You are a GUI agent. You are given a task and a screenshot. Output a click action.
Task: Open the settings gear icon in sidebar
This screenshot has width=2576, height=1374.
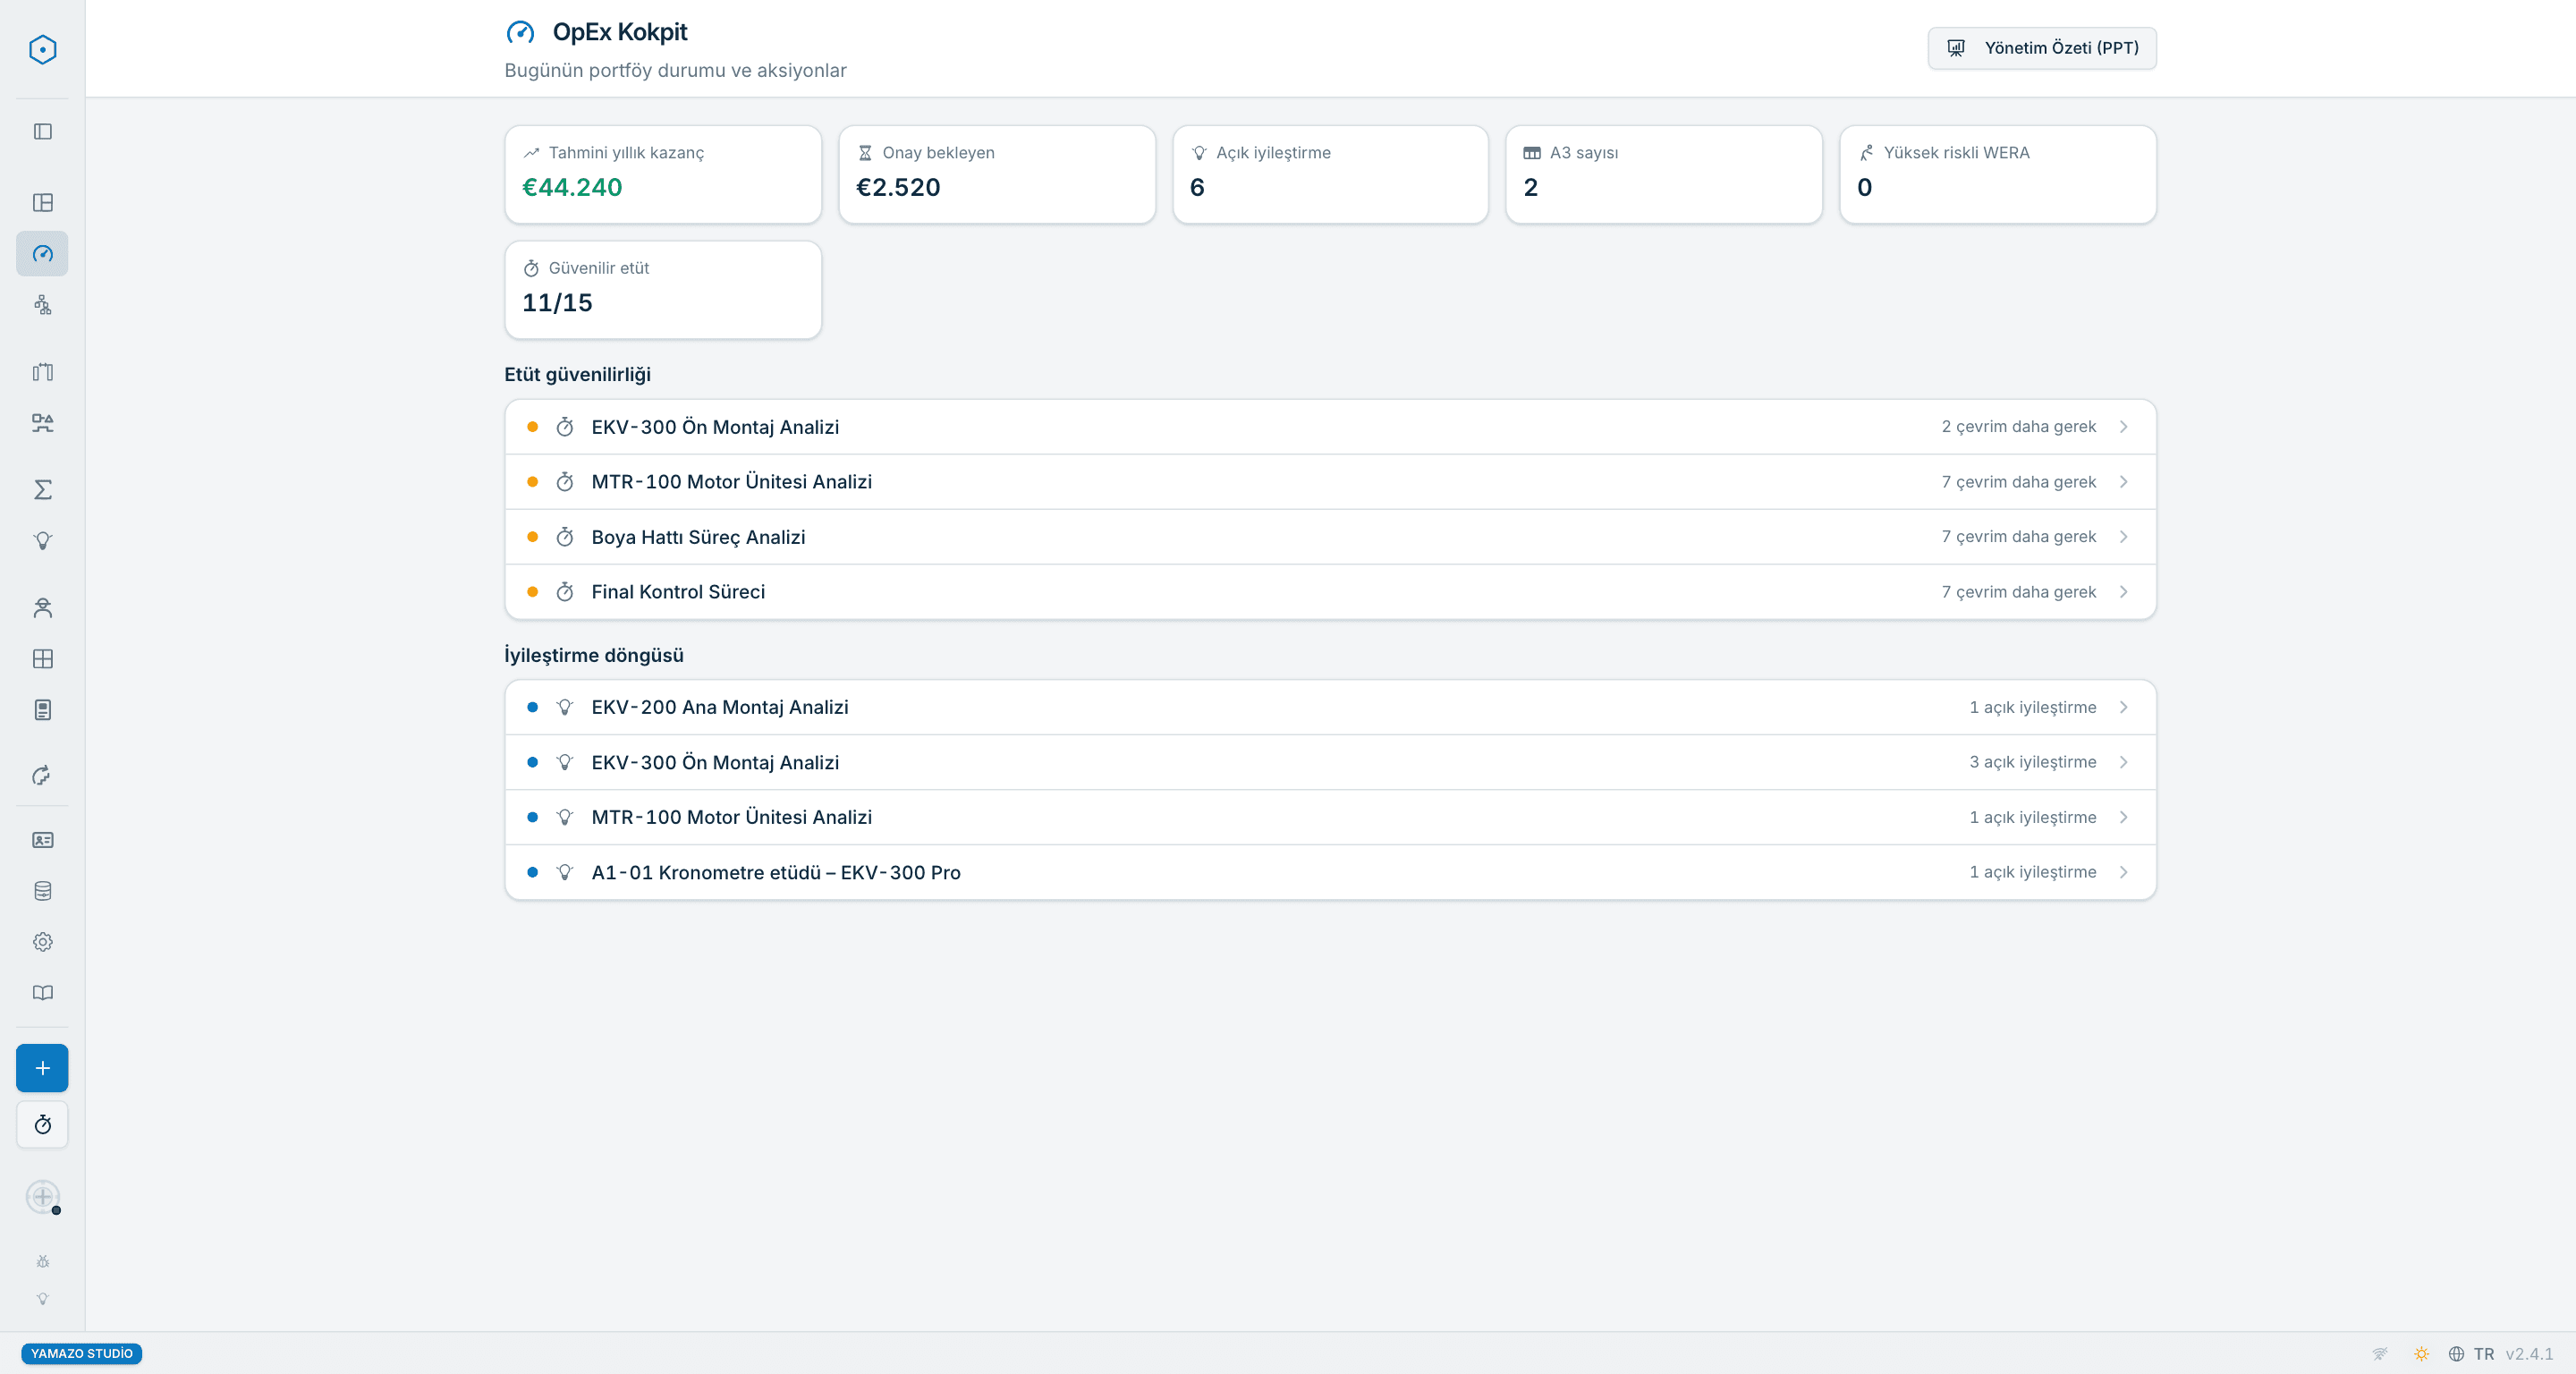pos(42,942)
